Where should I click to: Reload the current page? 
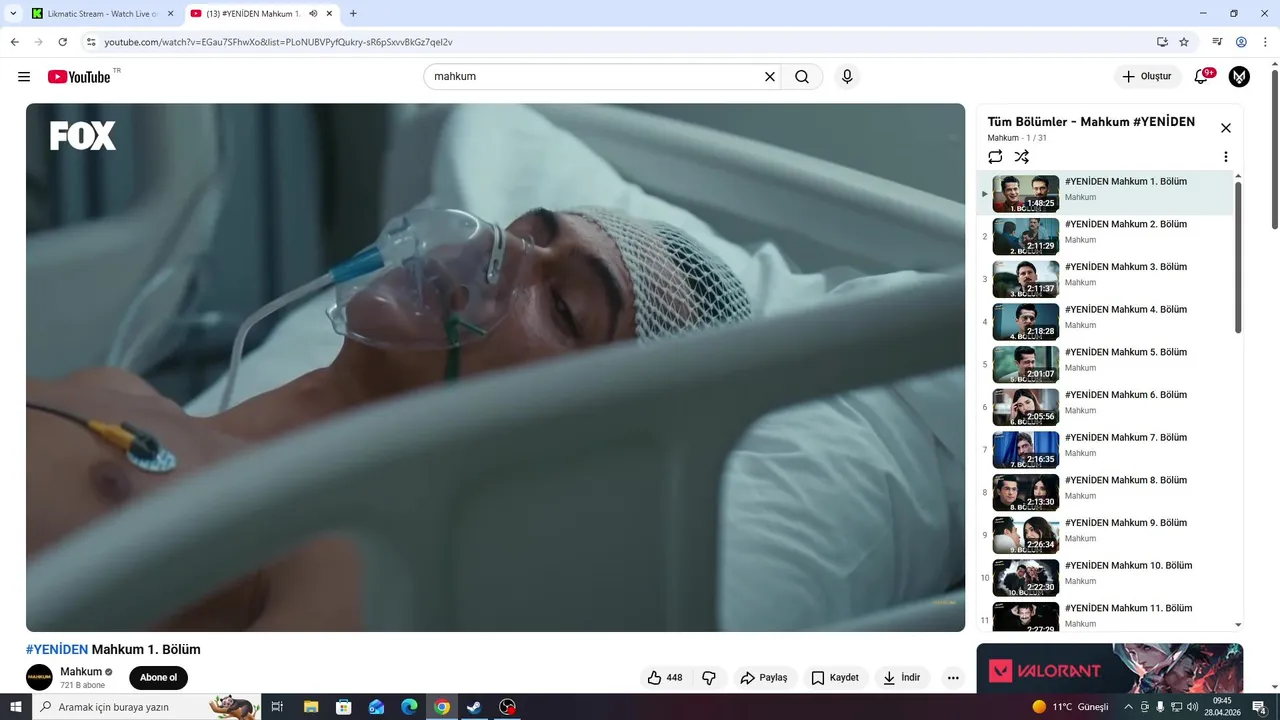pyautogui.click(x=63, y=42)
